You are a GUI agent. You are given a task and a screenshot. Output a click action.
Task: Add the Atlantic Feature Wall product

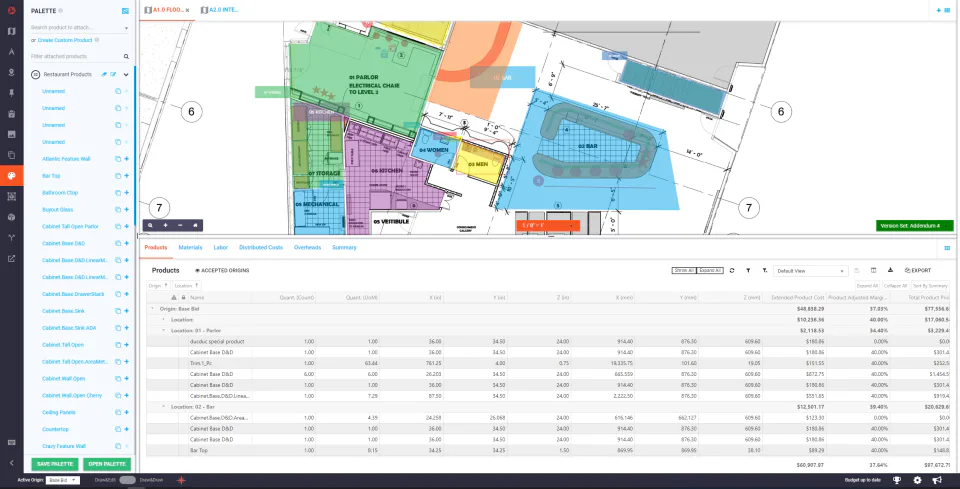[127, 159]
